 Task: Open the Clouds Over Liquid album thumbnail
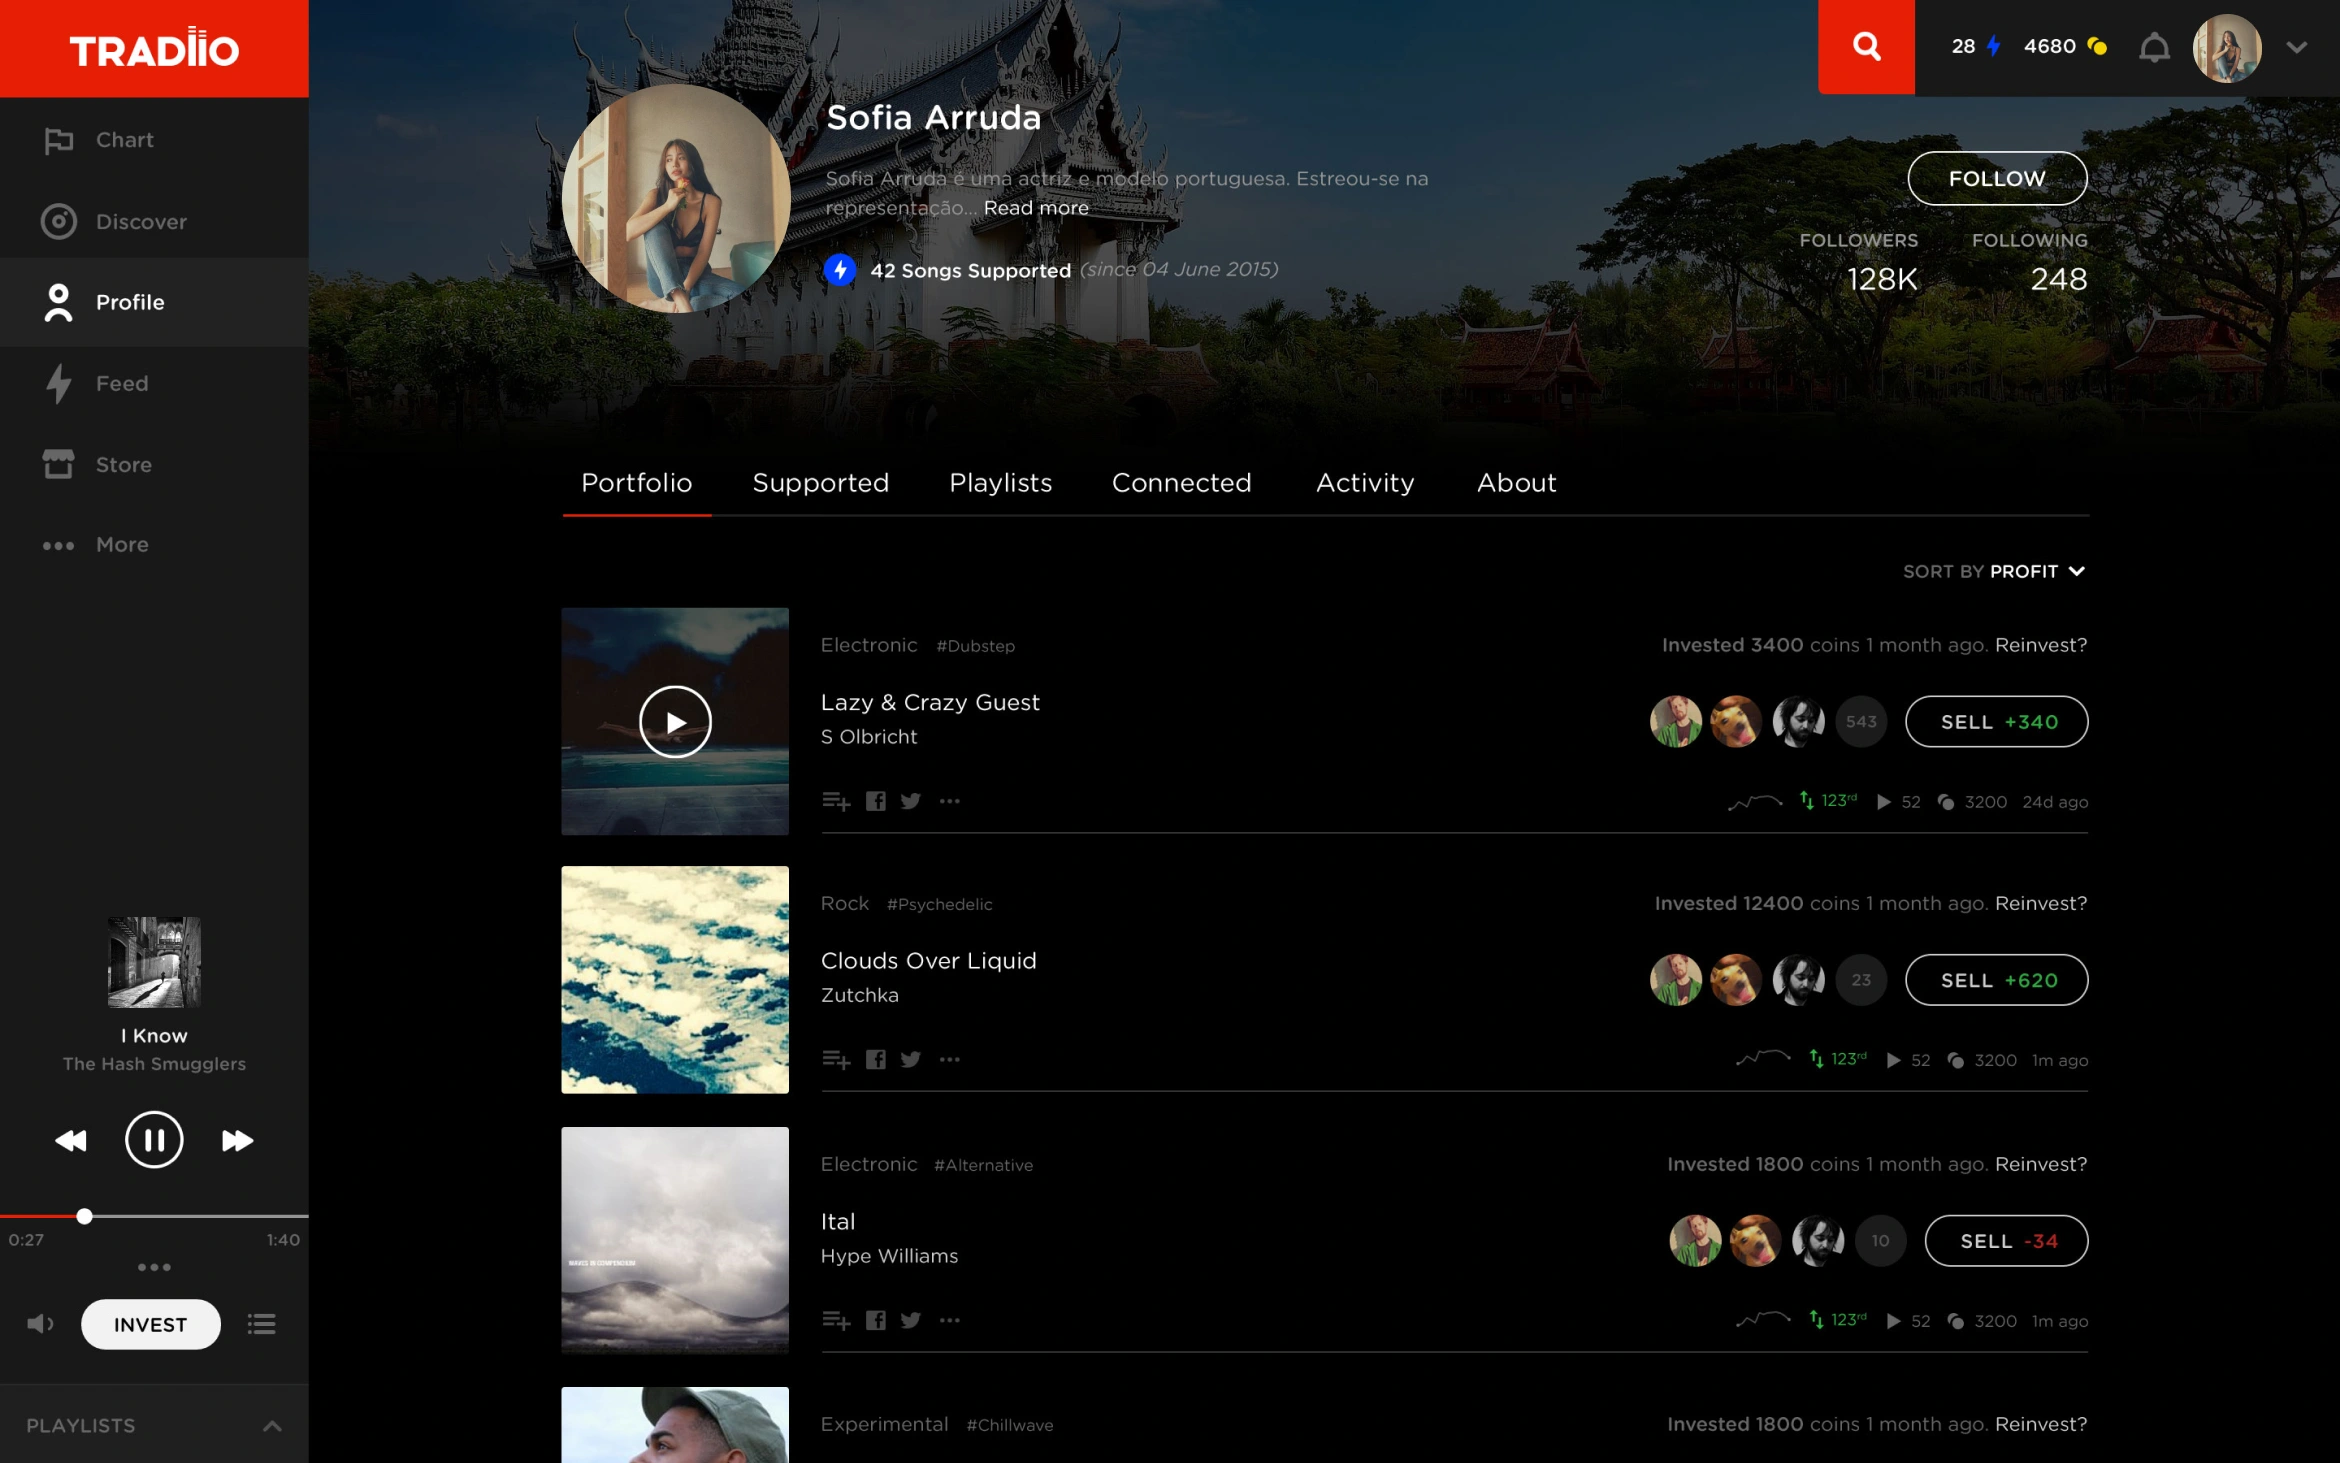pyautogui.click(x=675, y=980)
